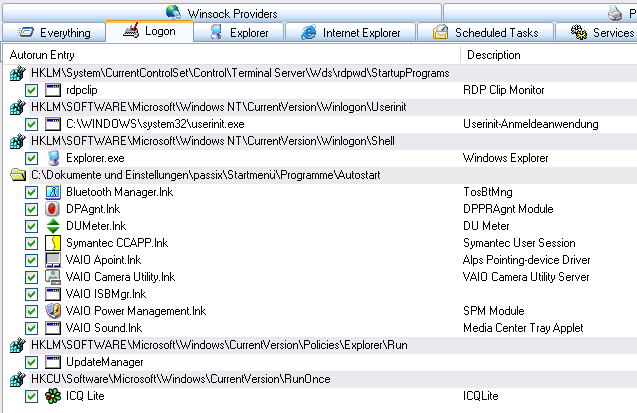637x413 pixels.
Task: Click the userinit.exe program icon
Action: 53,124
